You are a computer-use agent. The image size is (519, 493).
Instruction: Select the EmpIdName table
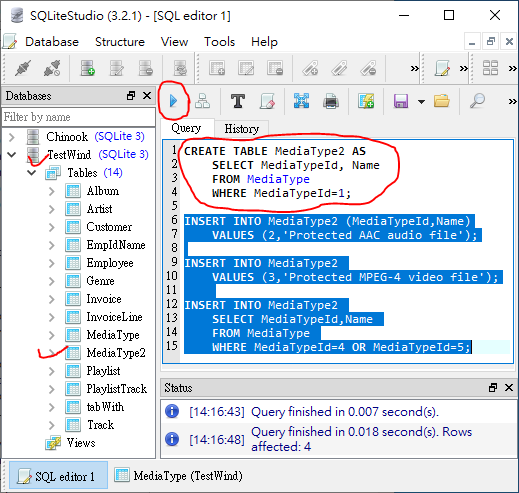coord(116,245)
